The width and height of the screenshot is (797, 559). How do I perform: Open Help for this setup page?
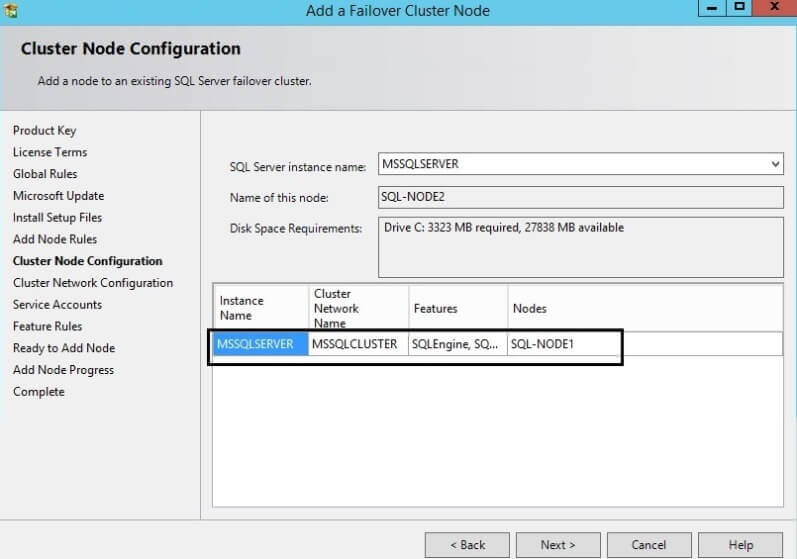pyautogui.click(x=740, y=545)
